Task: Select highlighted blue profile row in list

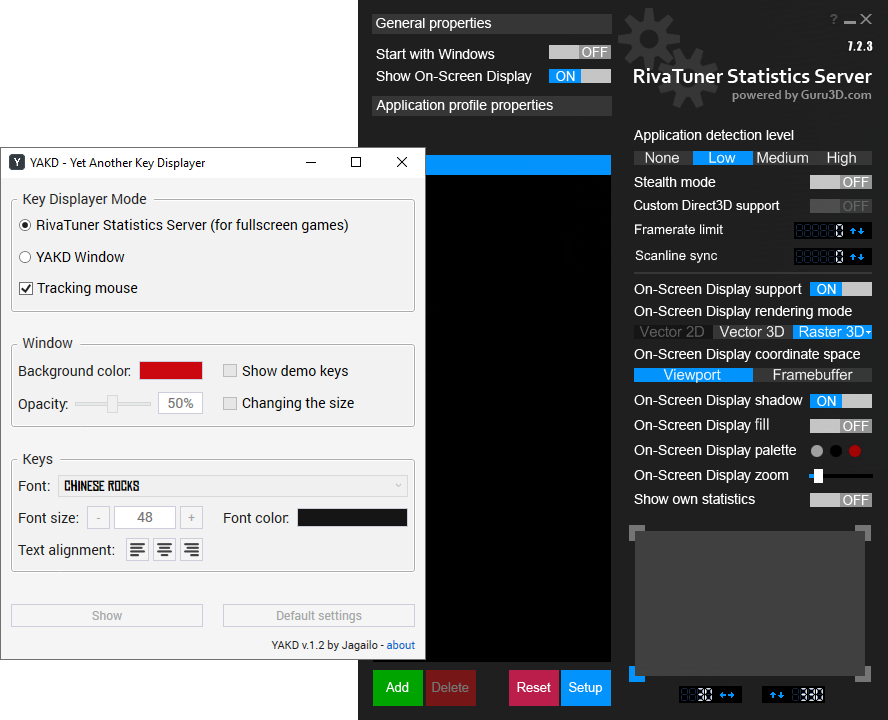Action: click(x=518, y=165)
